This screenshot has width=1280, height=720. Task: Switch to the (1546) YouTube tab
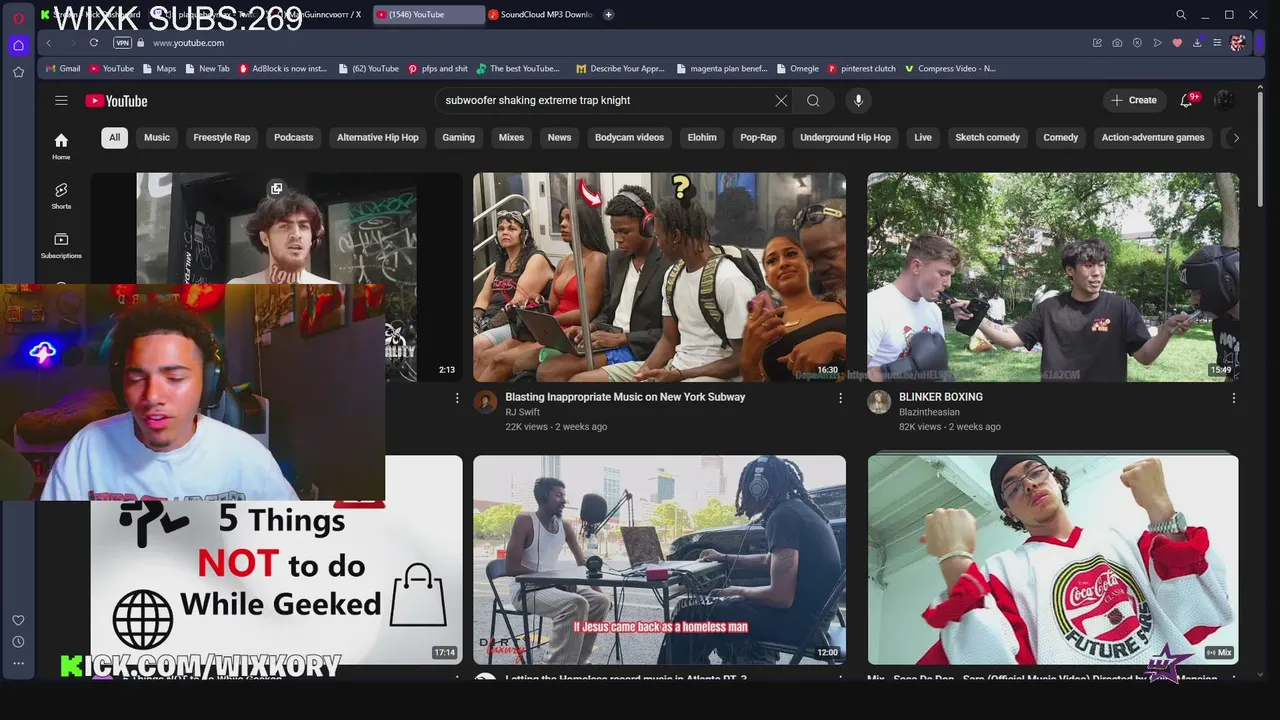[429, 15]
